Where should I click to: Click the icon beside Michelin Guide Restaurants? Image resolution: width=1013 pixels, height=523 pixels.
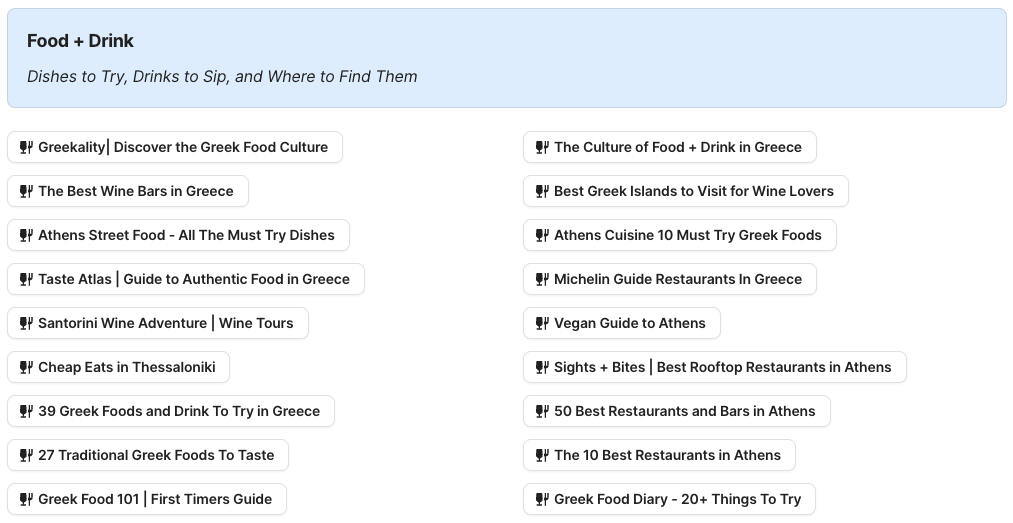pyautogui.click(x=542, y=279)
